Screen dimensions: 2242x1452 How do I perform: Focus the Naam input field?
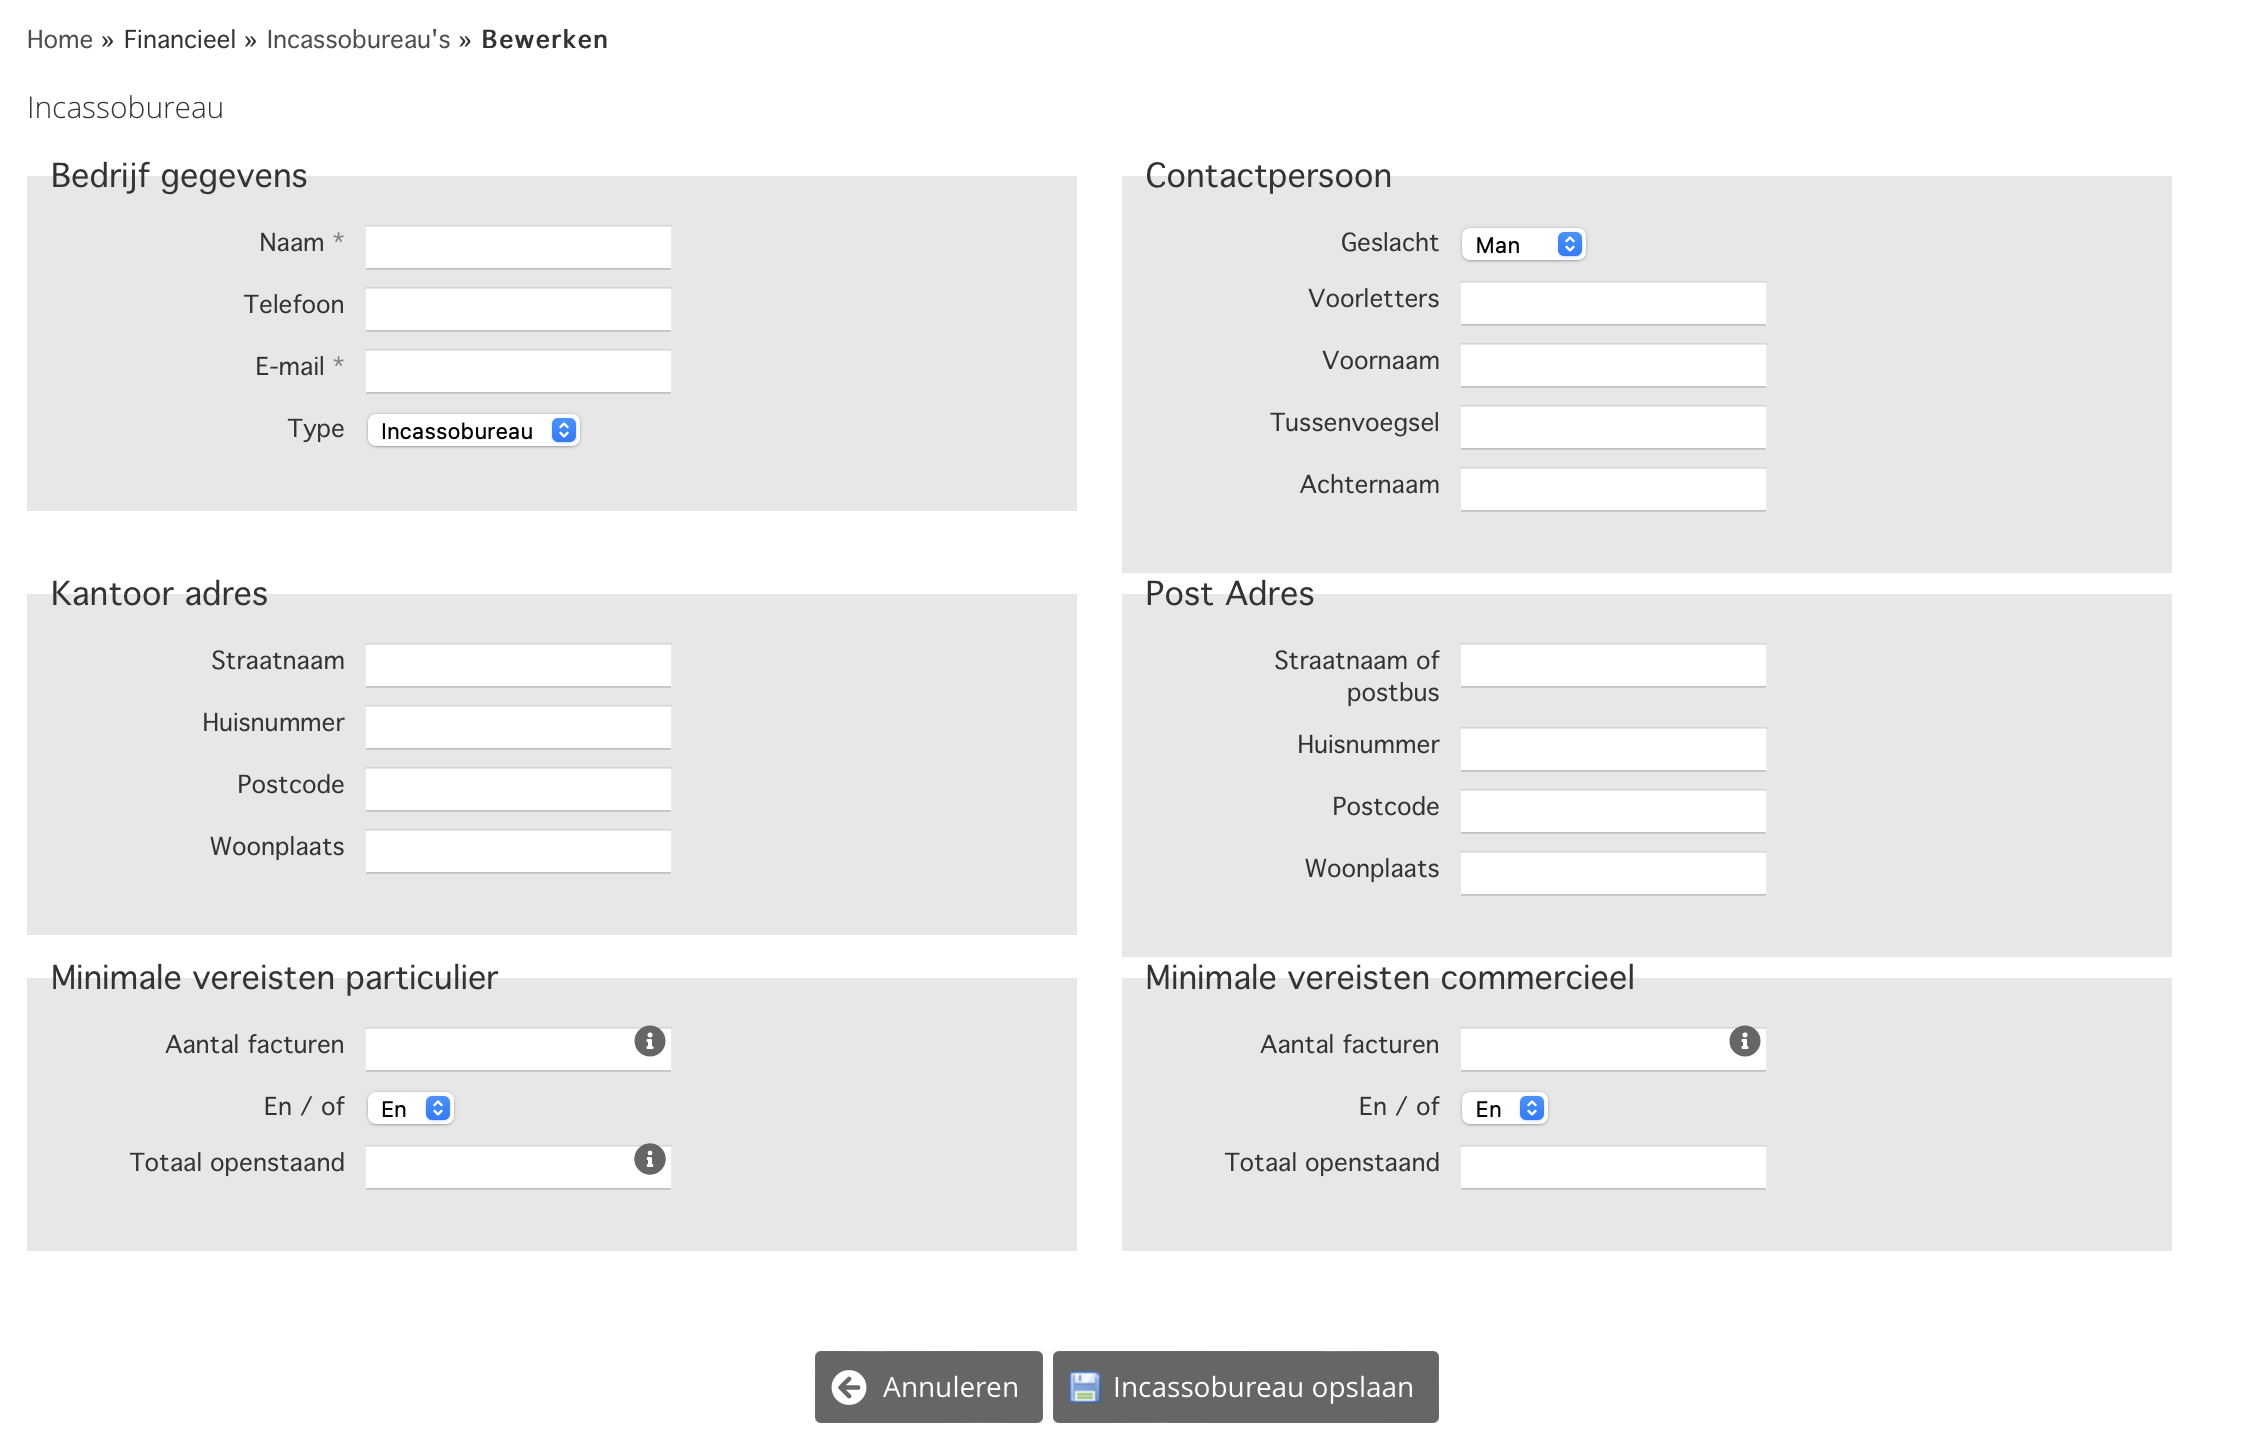518,247
